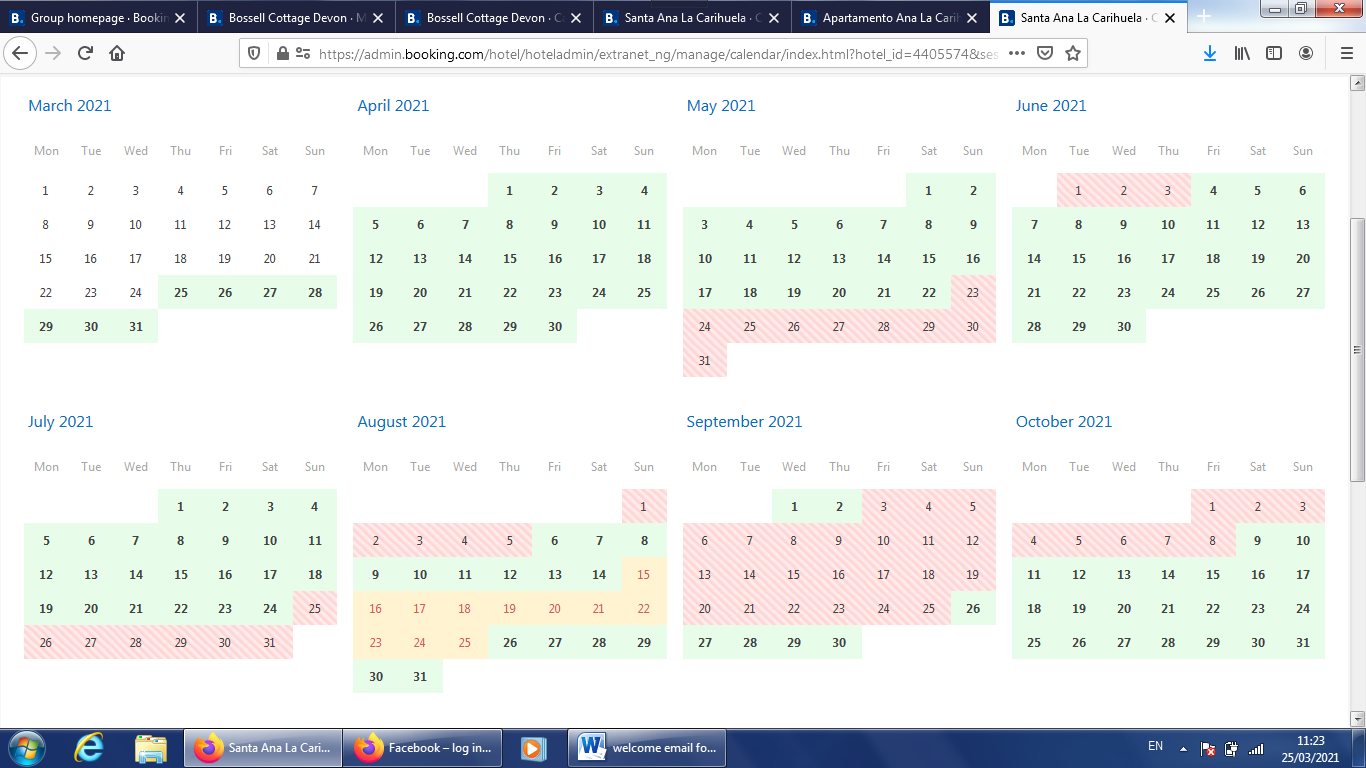Select the blocked 24 May date cell

(x=705, y=327)
